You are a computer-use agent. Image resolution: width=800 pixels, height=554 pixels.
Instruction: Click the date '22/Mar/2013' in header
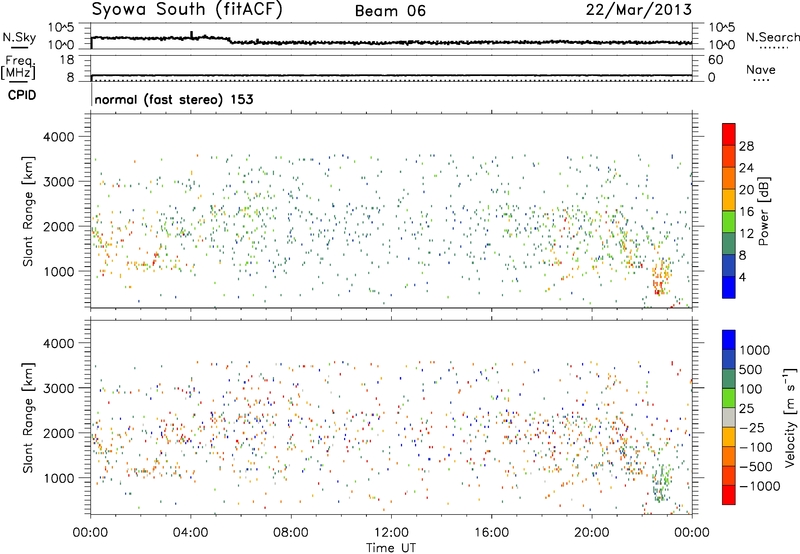tap(639, 10)
